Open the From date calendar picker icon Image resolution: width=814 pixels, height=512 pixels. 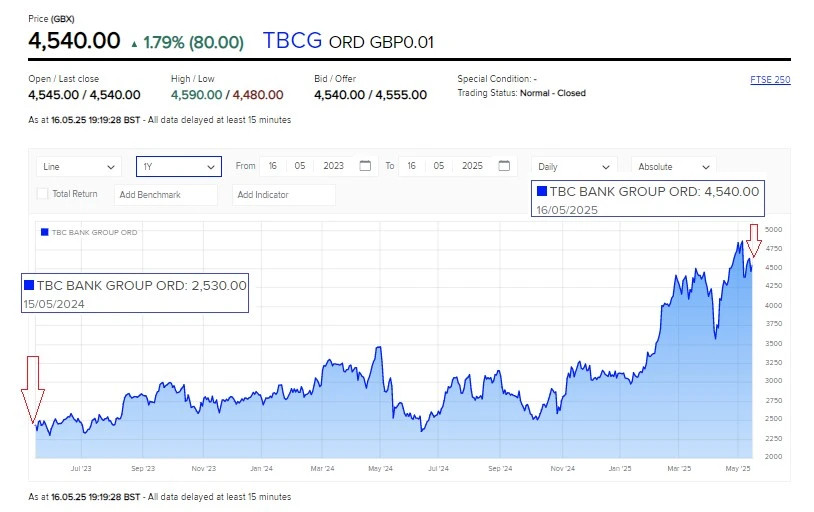(x=365, y=166)
